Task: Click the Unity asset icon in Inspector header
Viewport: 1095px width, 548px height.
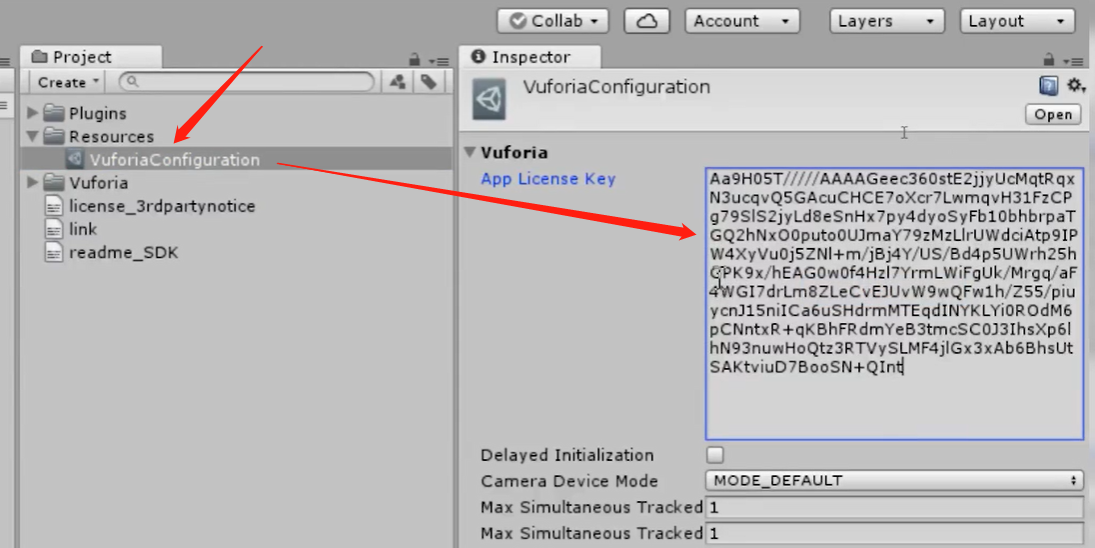Action: pyautogui.click(x=490, y=99)
